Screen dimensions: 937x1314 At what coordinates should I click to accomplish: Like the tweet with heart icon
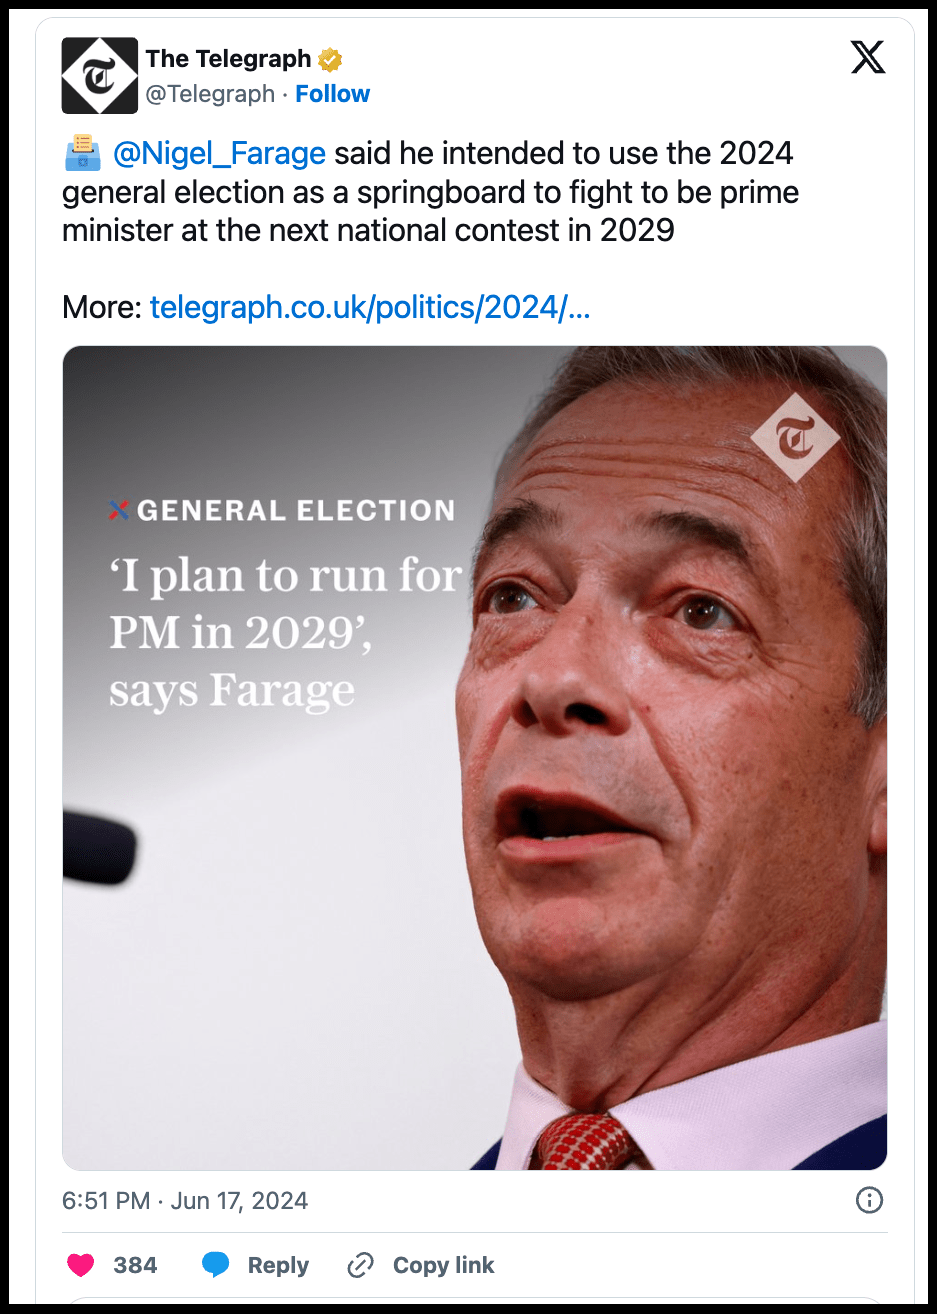[x=81, y=1265]
